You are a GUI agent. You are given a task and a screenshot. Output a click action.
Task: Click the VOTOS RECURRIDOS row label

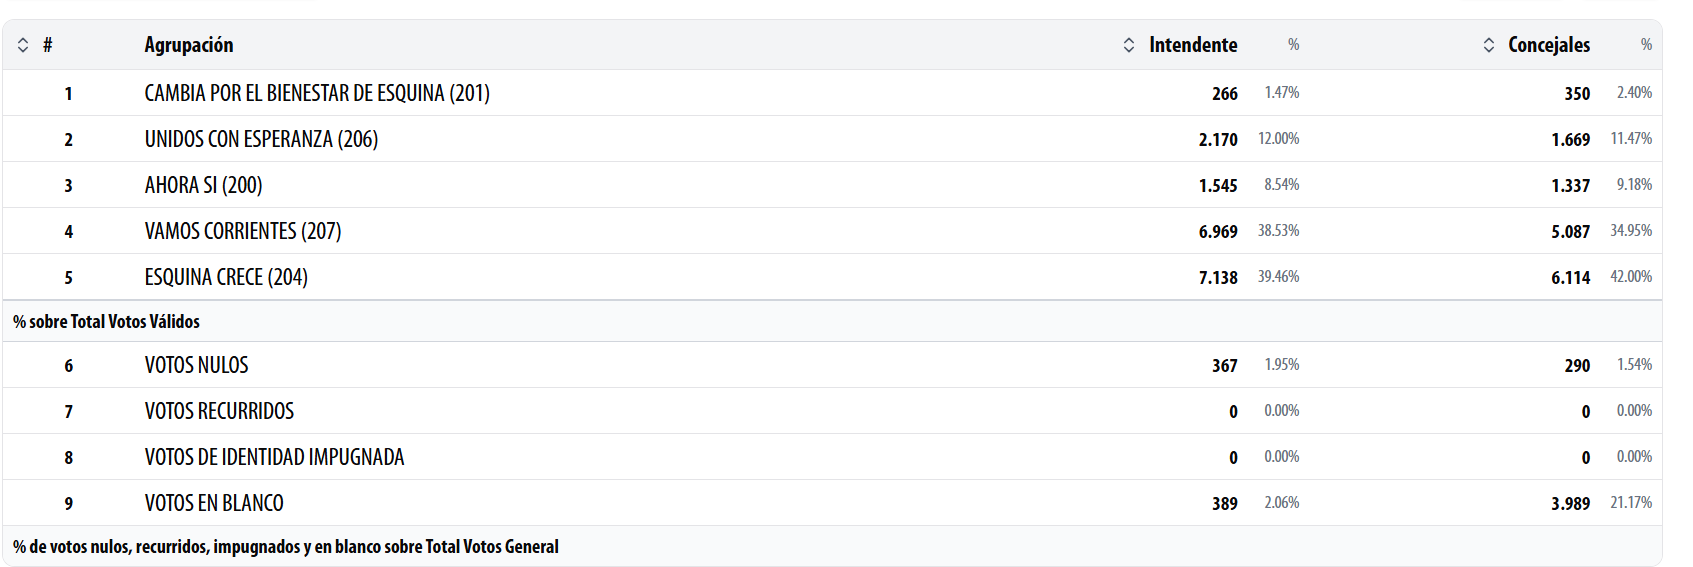[219, 411]
